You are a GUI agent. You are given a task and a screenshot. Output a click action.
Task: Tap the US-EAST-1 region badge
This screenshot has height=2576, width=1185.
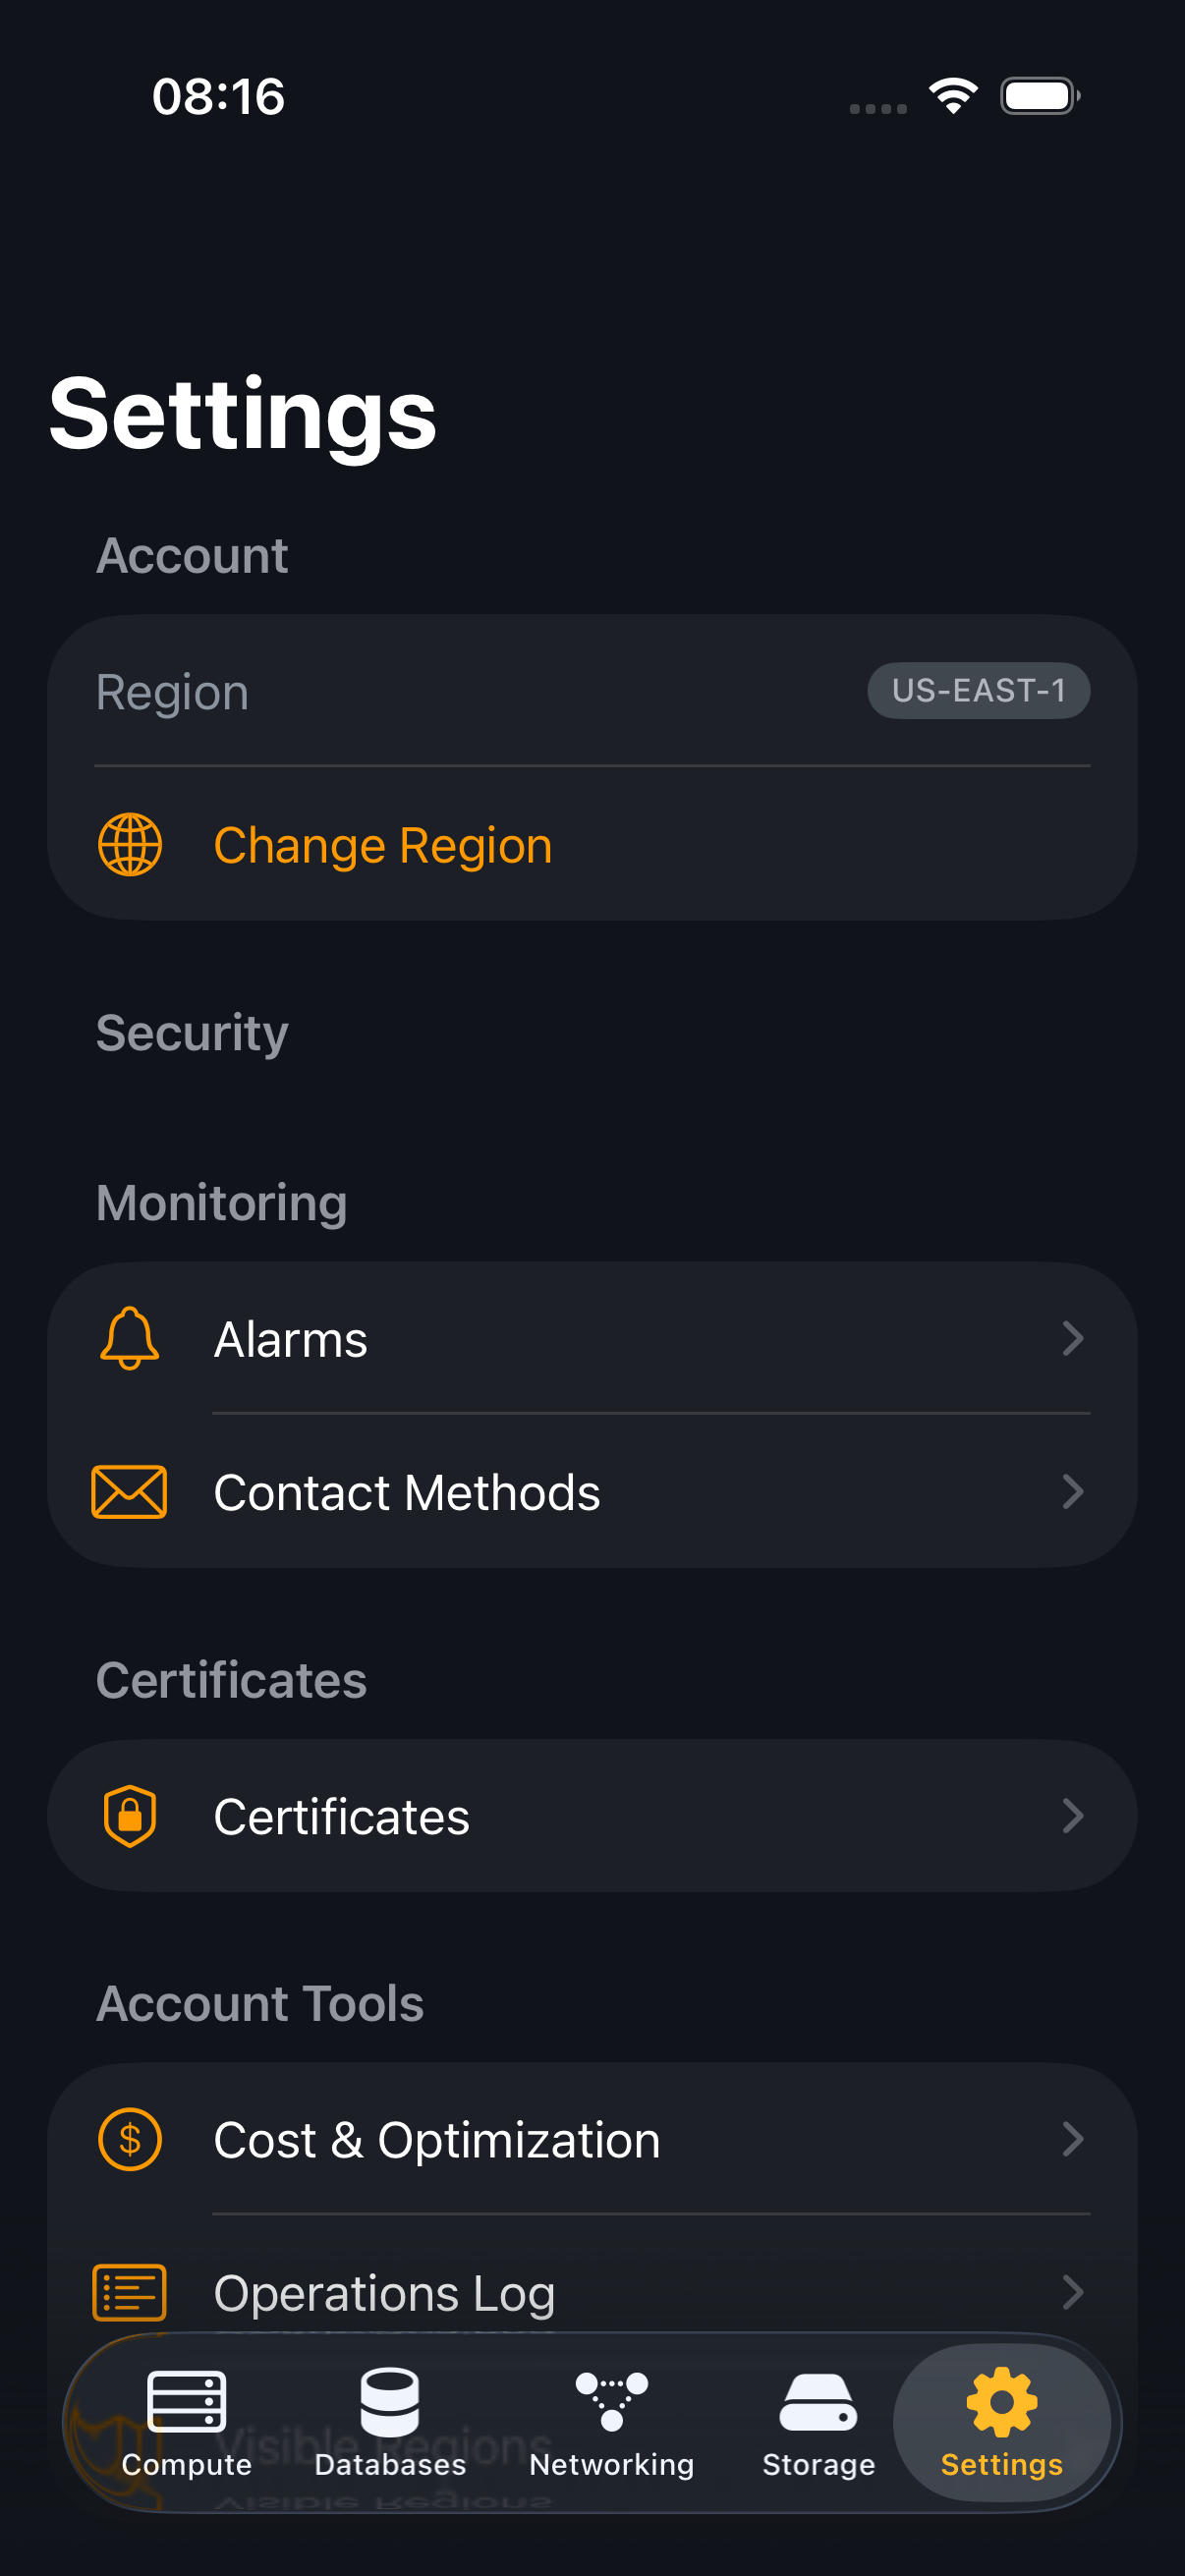(x=978, y=691)
